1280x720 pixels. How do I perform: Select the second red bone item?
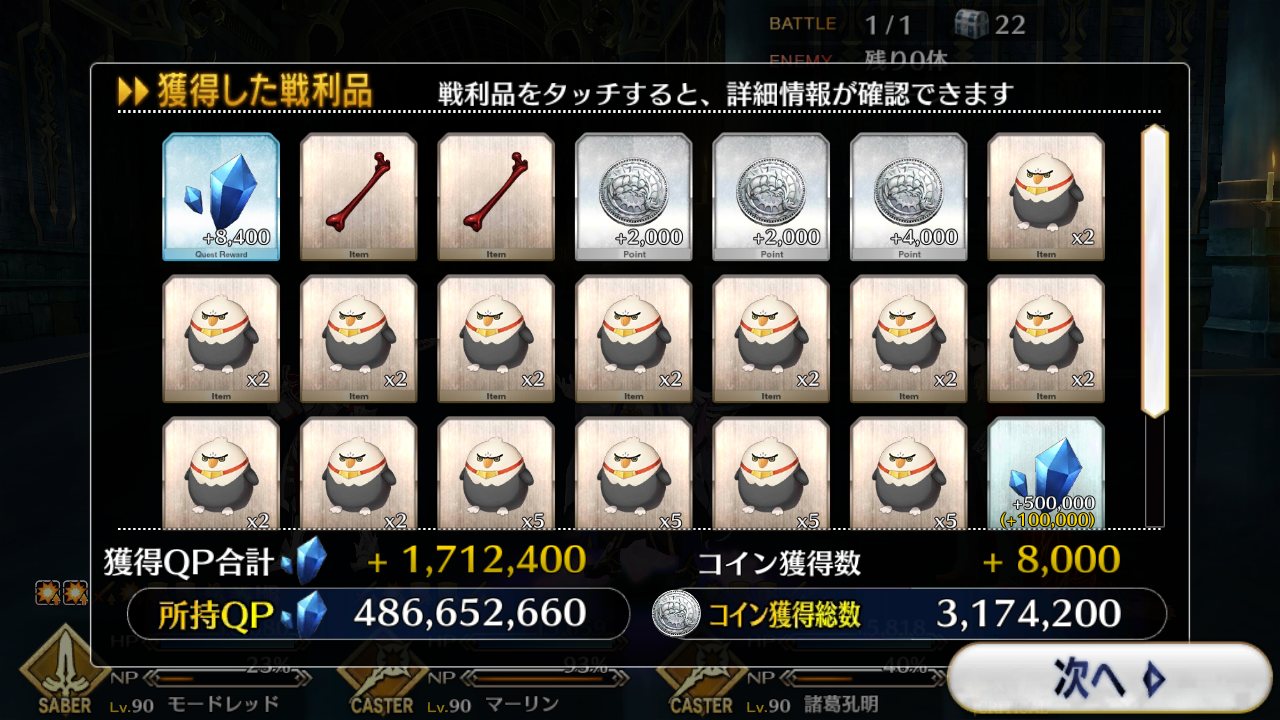click(496, 197)
